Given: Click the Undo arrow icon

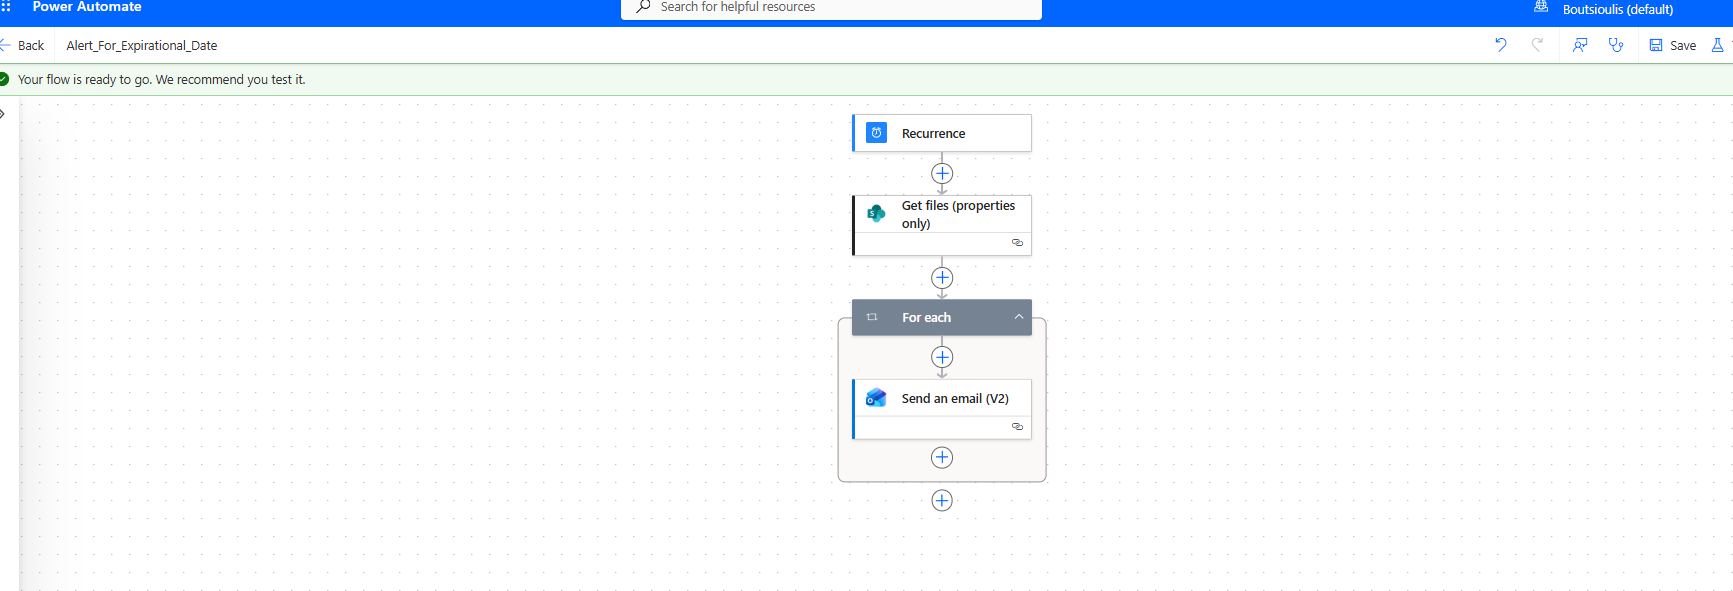Looking at the screenshot, I should click(x=1500, y=45).
